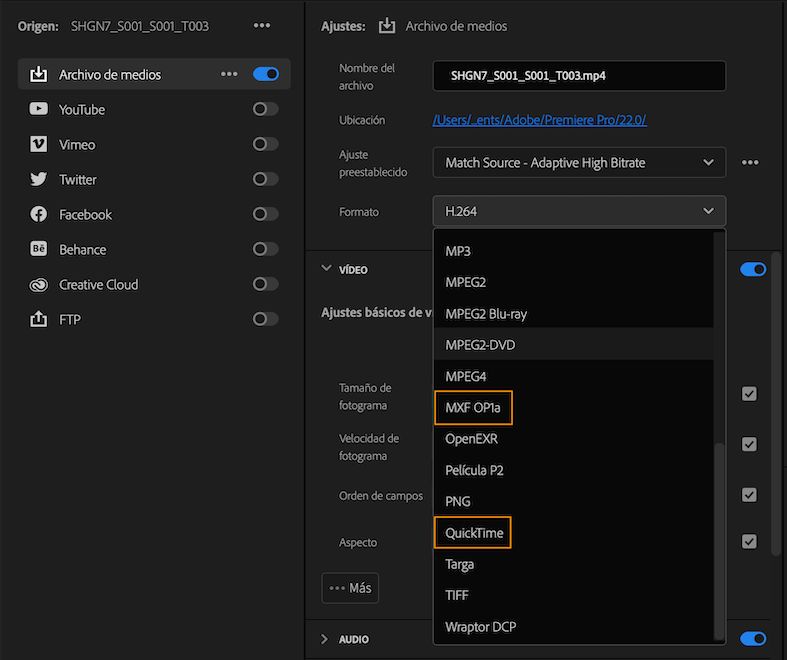The width and height of the screenshot is (787, 660).
Task: Click the format list scrollbar
Action: pos(719,540)
